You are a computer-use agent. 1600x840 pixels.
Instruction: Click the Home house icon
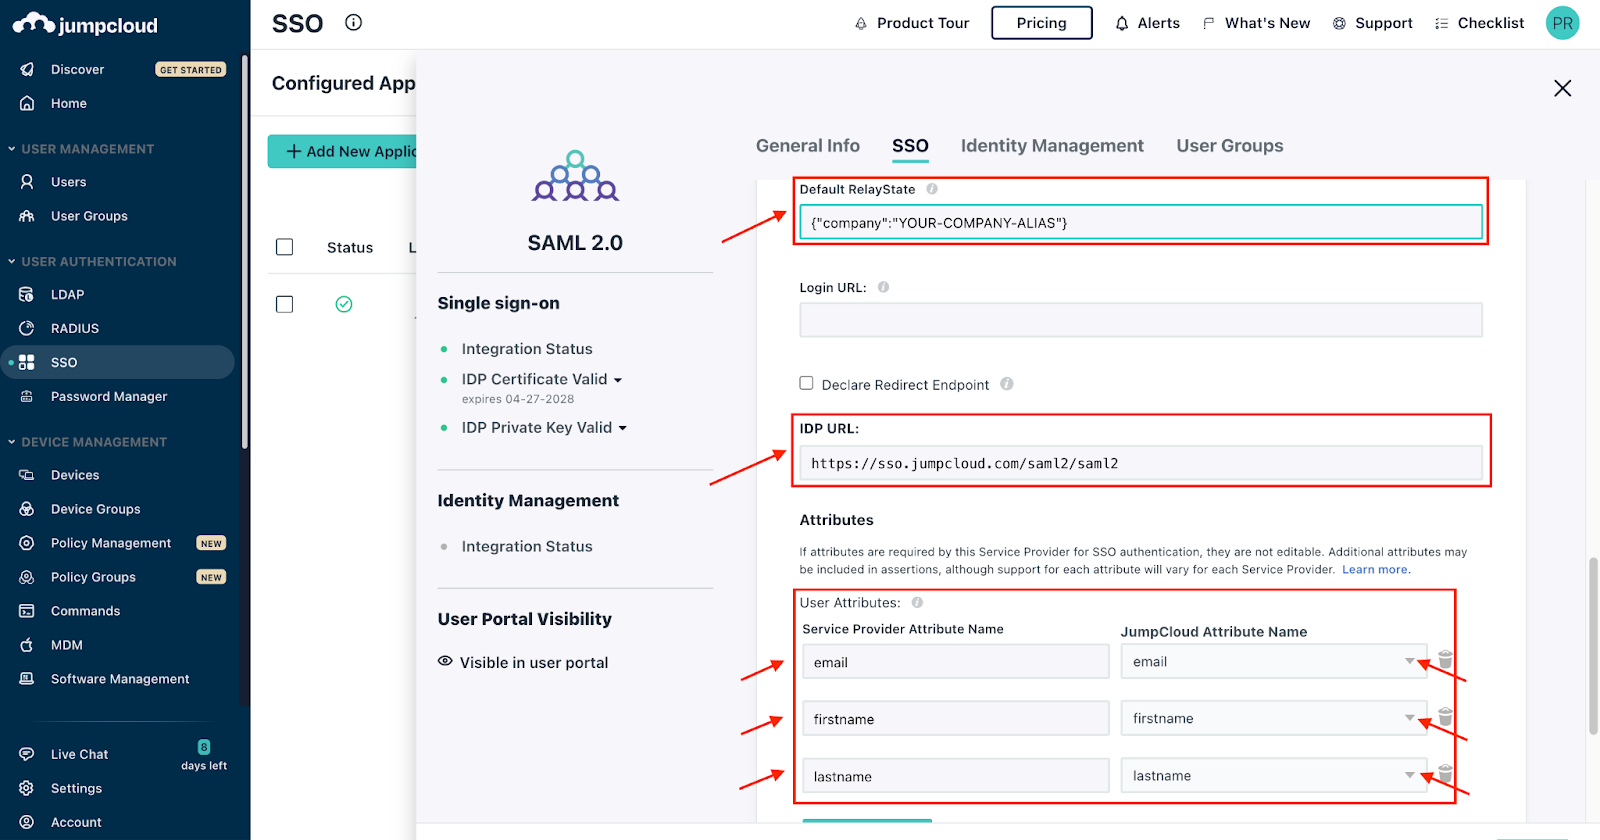[27, 103]
